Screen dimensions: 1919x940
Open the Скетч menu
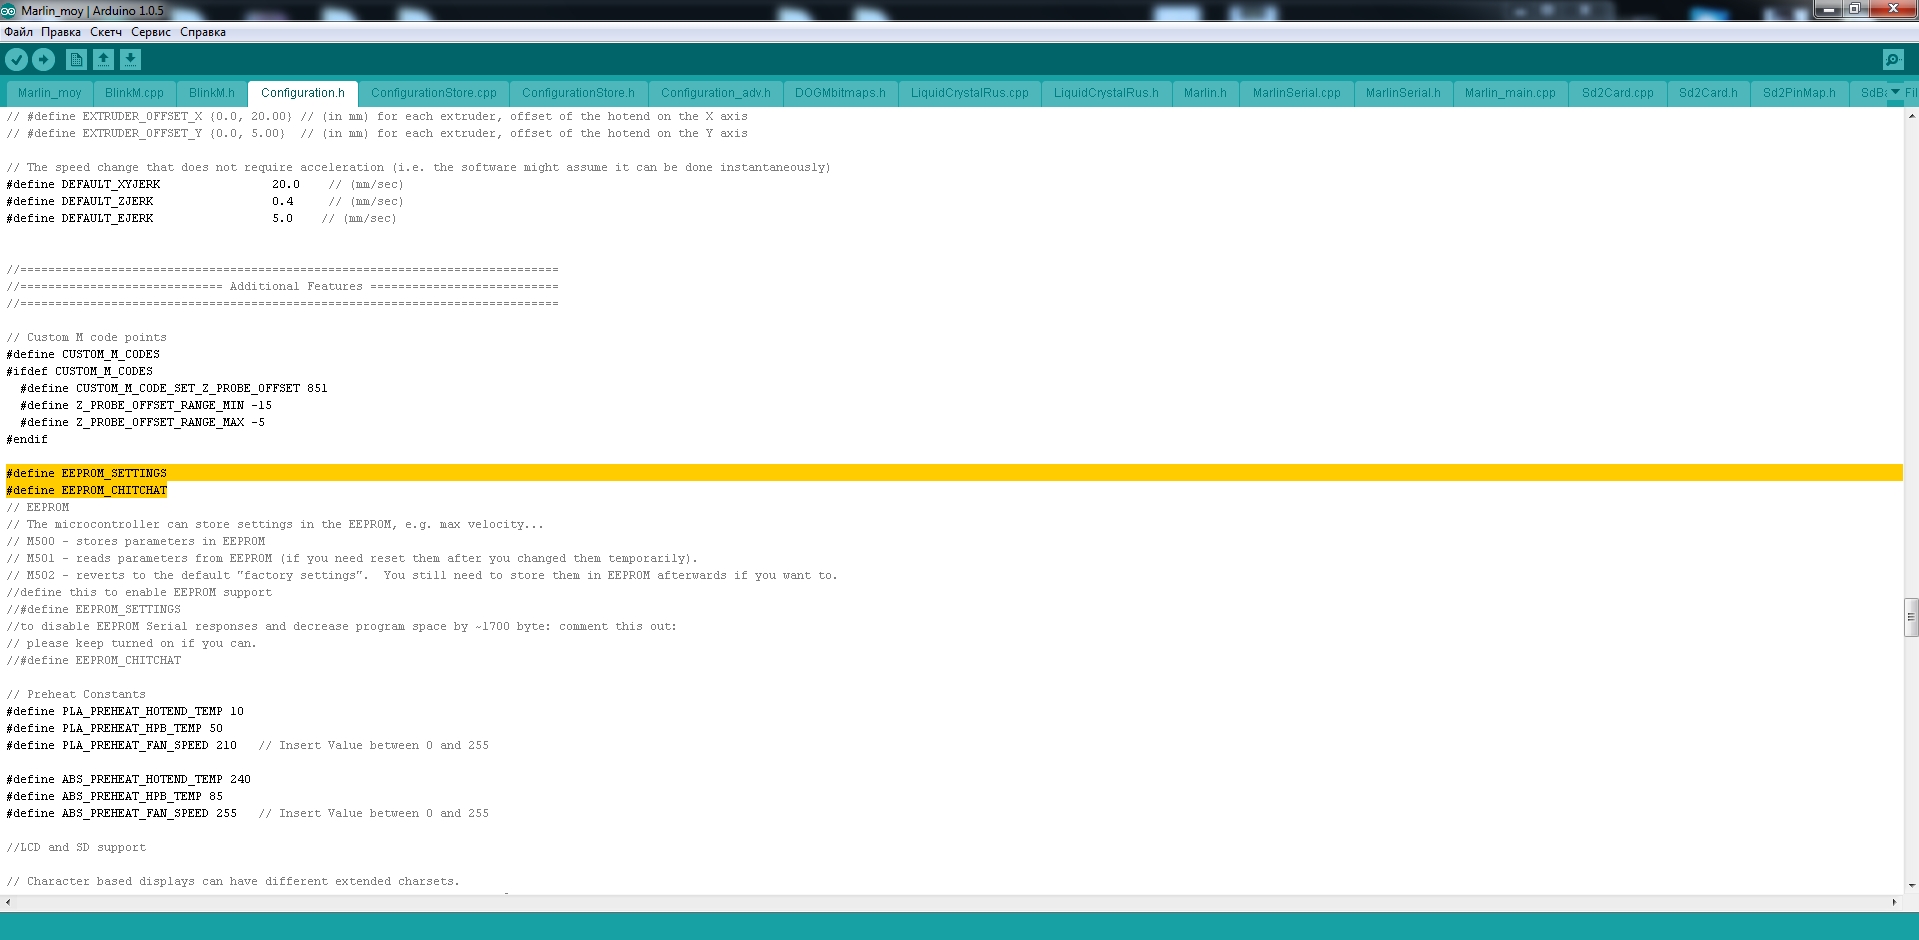[x=106, y=32]
